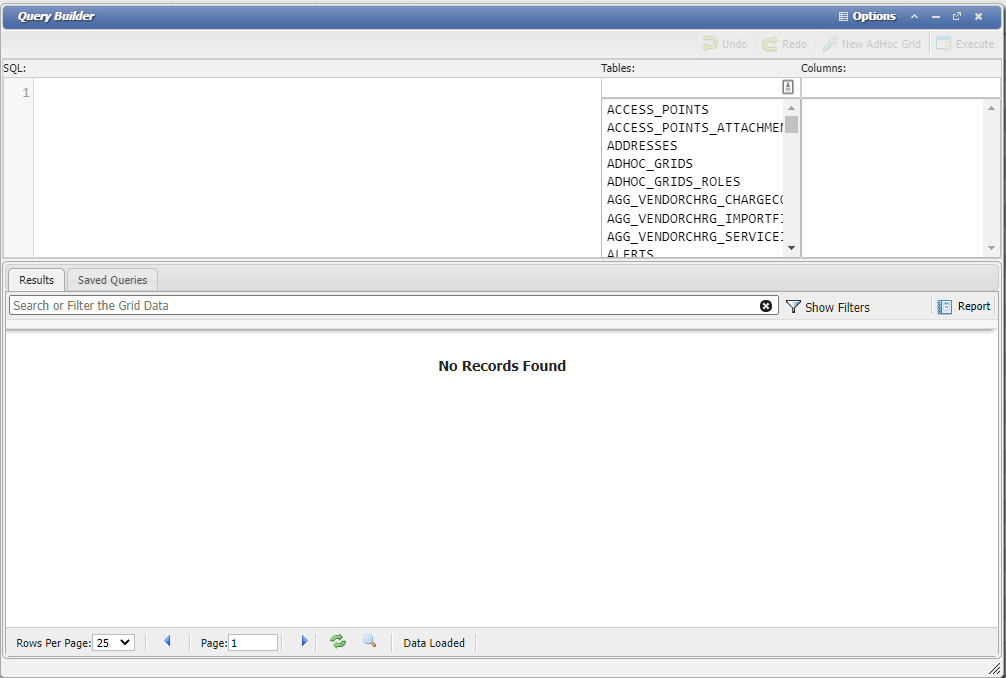Go to the next page arrow
1006x678 pixels.
(304, 642)
